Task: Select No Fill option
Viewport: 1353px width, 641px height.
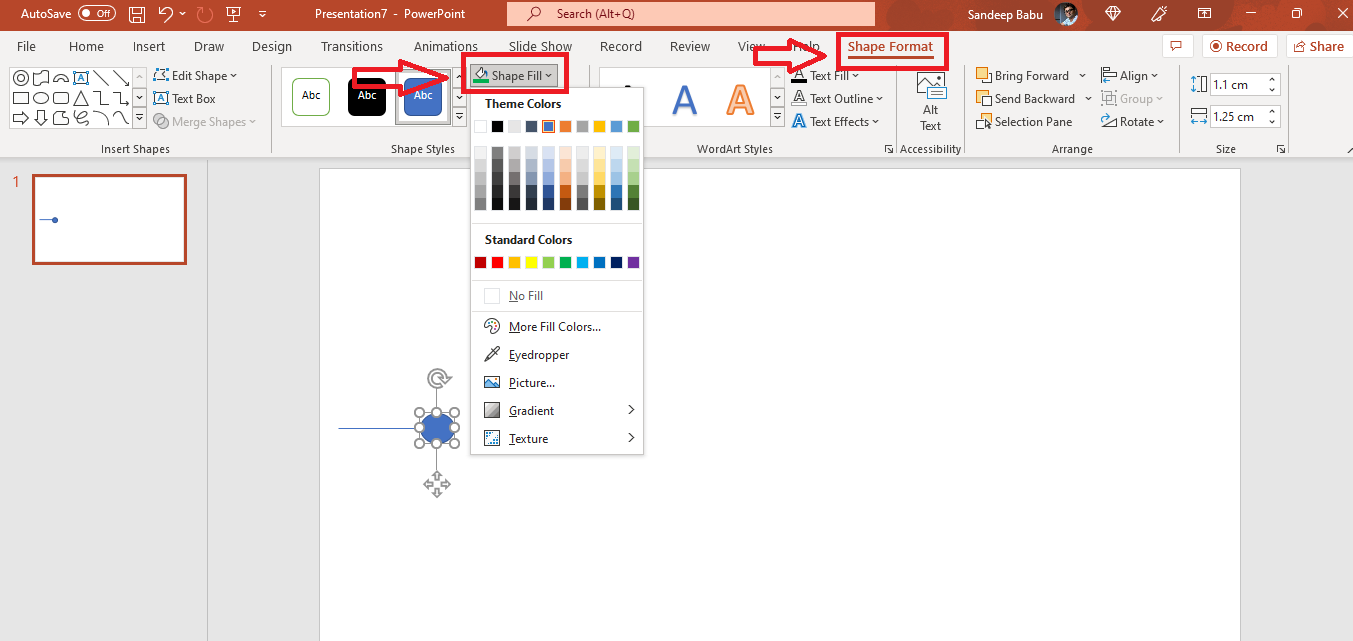Action: pos(557,296)
